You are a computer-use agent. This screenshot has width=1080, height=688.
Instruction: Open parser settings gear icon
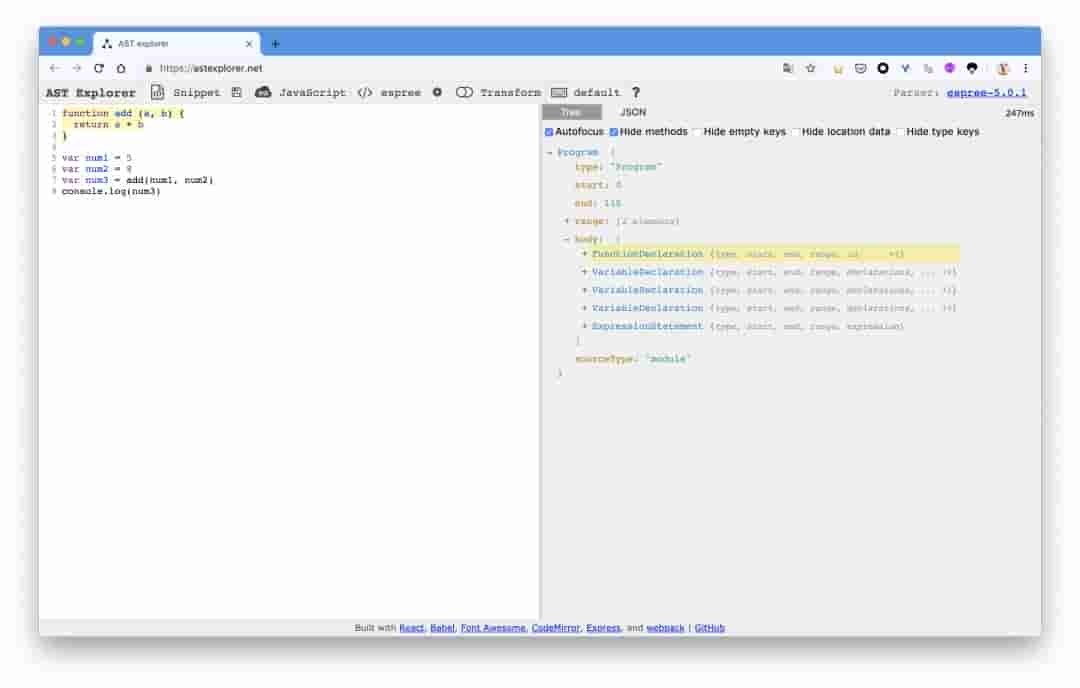[437, 93]
